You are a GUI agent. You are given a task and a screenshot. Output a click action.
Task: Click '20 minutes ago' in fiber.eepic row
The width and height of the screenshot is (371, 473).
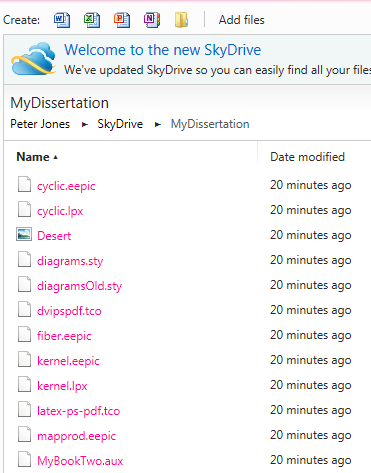click(311, 335)
